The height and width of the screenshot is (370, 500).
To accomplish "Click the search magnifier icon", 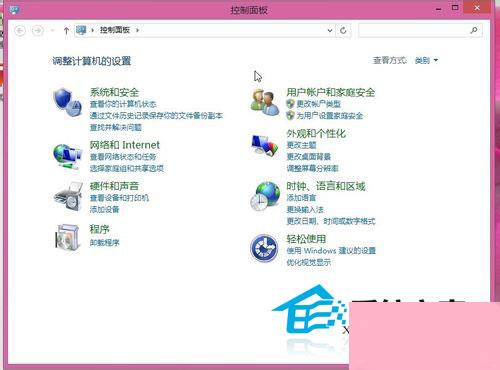I will pyautogui.click(x=474, y=30).
